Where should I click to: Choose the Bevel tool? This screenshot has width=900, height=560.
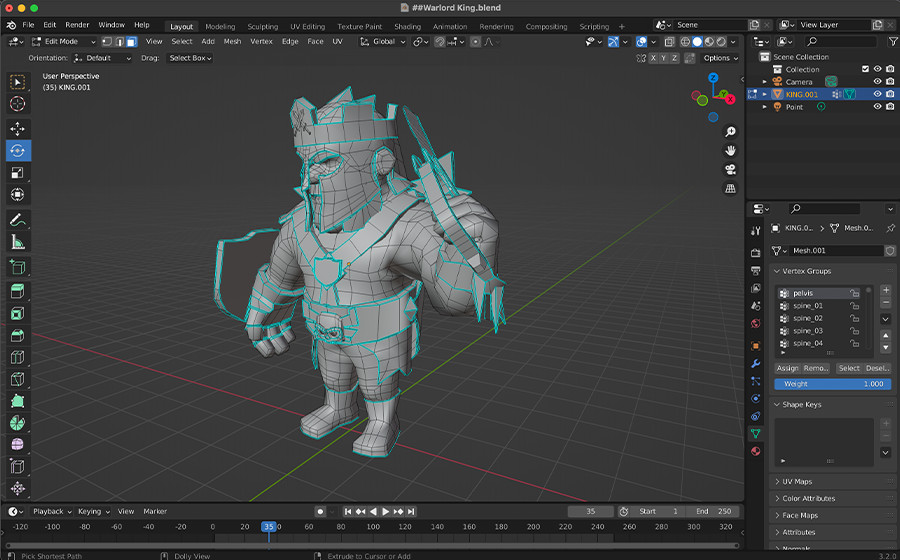coord(17,335)
